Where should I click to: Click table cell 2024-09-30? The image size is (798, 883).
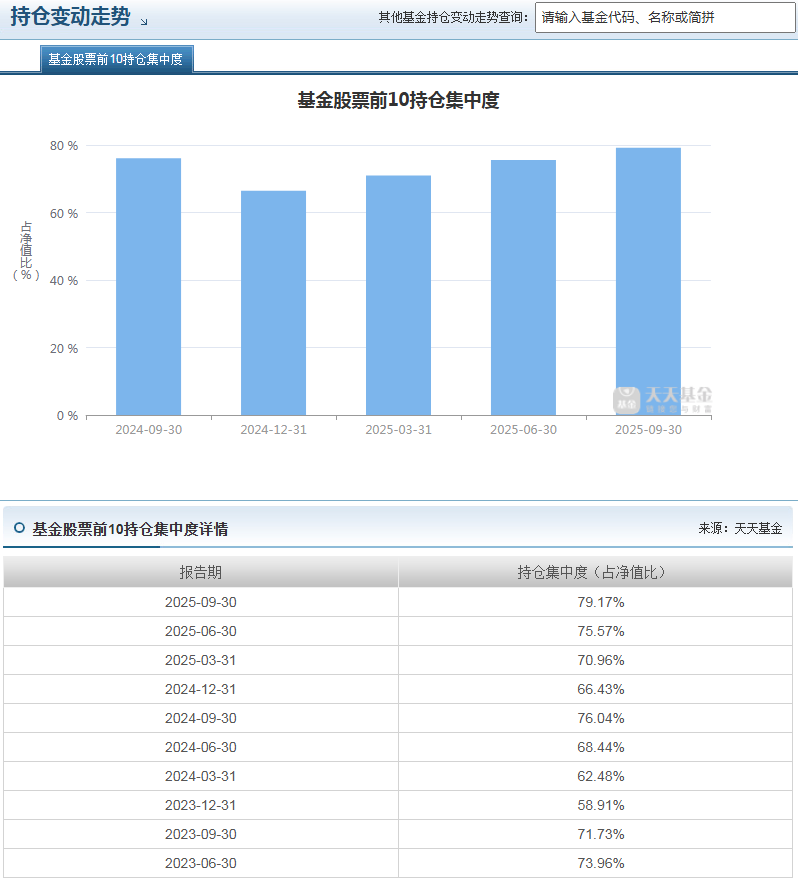tap(200, 718)
